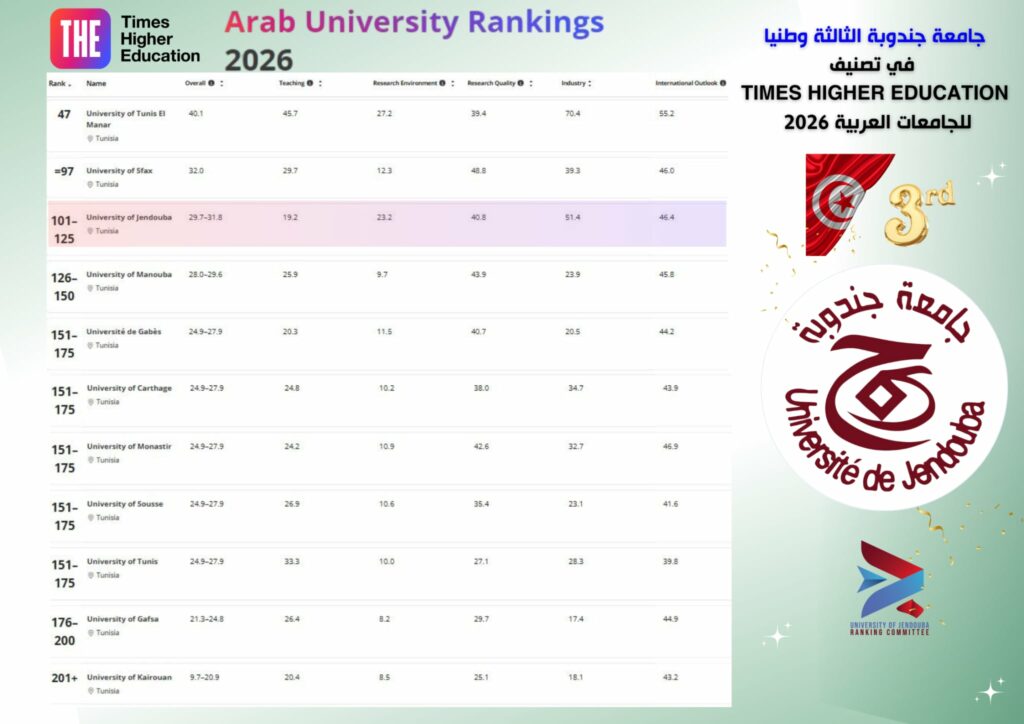Open the University of Manouba link
The image size is (1024, 724).
129,275
